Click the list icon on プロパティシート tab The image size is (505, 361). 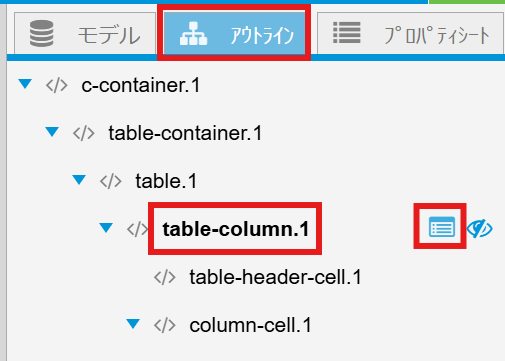click(347, 33)
